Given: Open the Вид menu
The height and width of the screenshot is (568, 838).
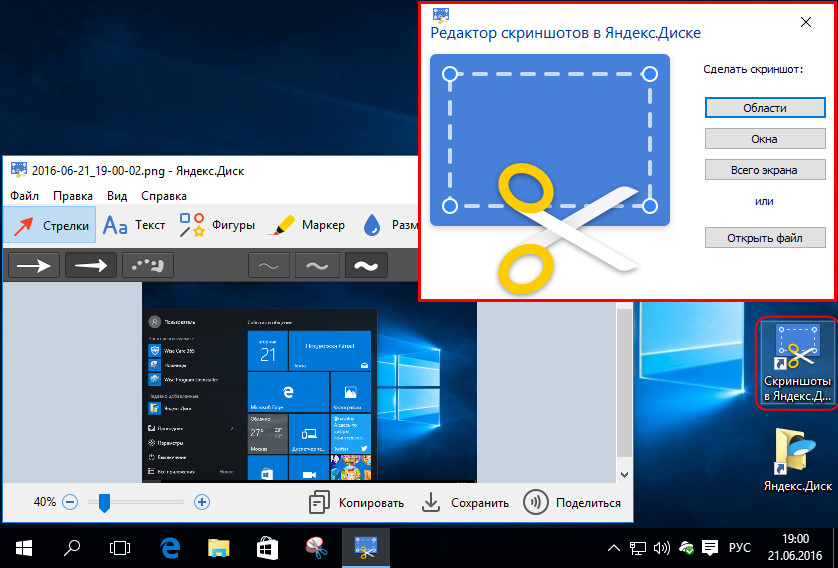Looking at the screenshot, I should (117, 196).
